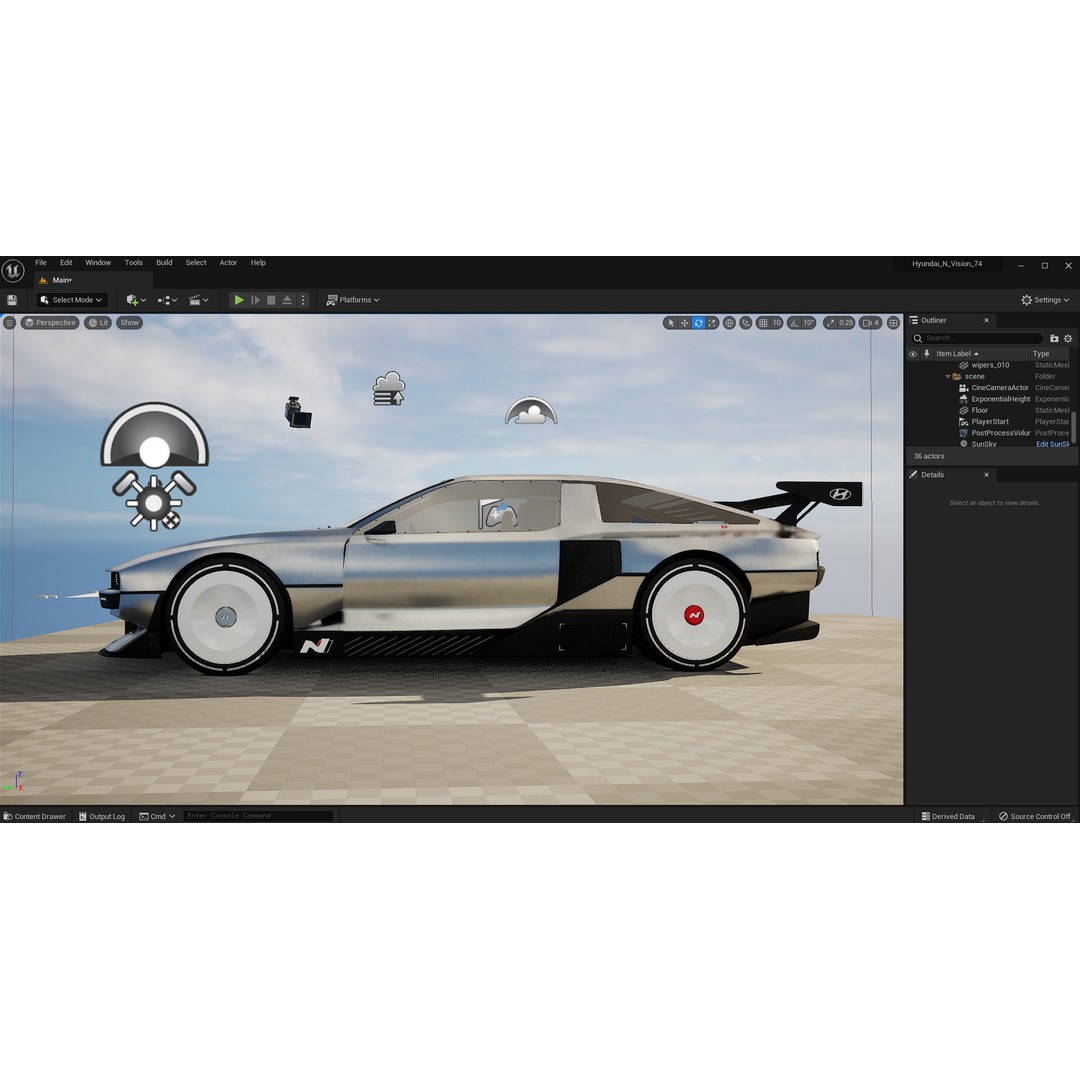
Task: Open the Help menu
Action: (258, 263)
